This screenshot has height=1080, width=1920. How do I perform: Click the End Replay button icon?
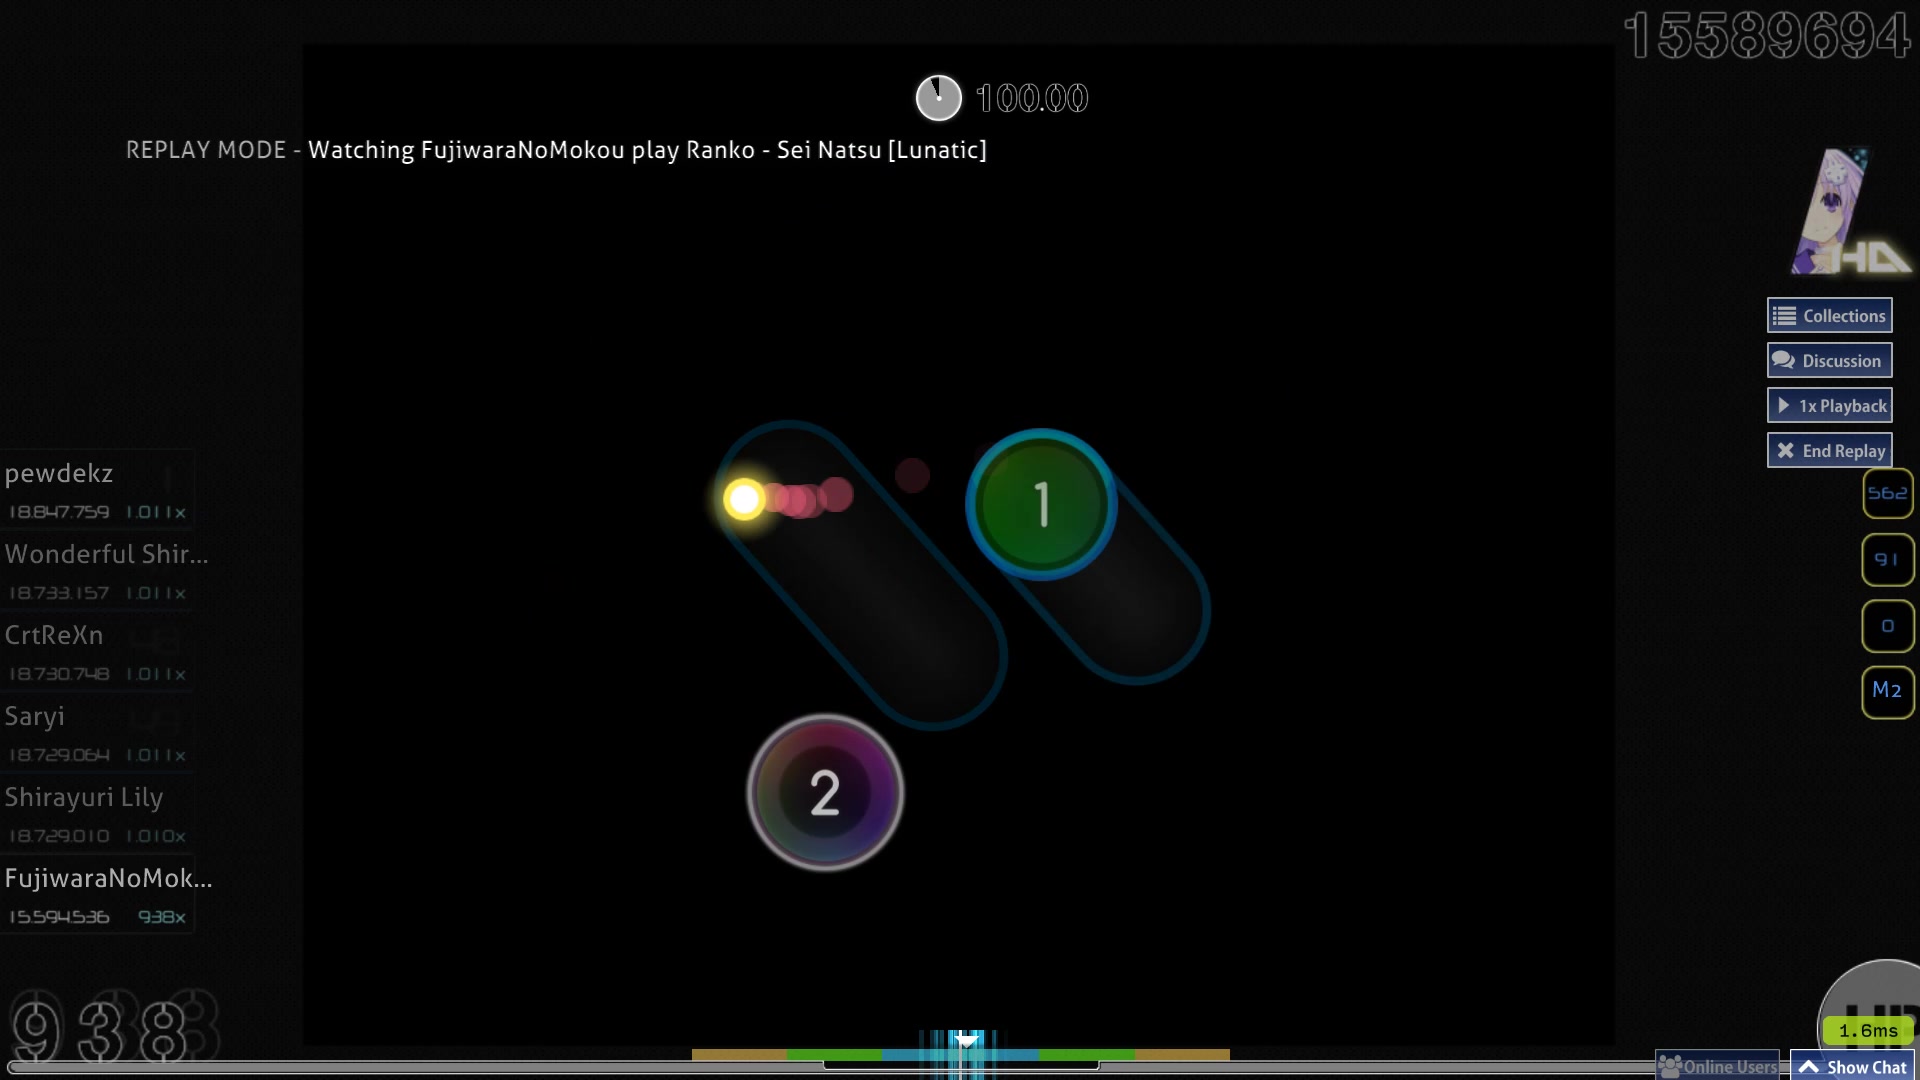click(x=1785, y=450)
